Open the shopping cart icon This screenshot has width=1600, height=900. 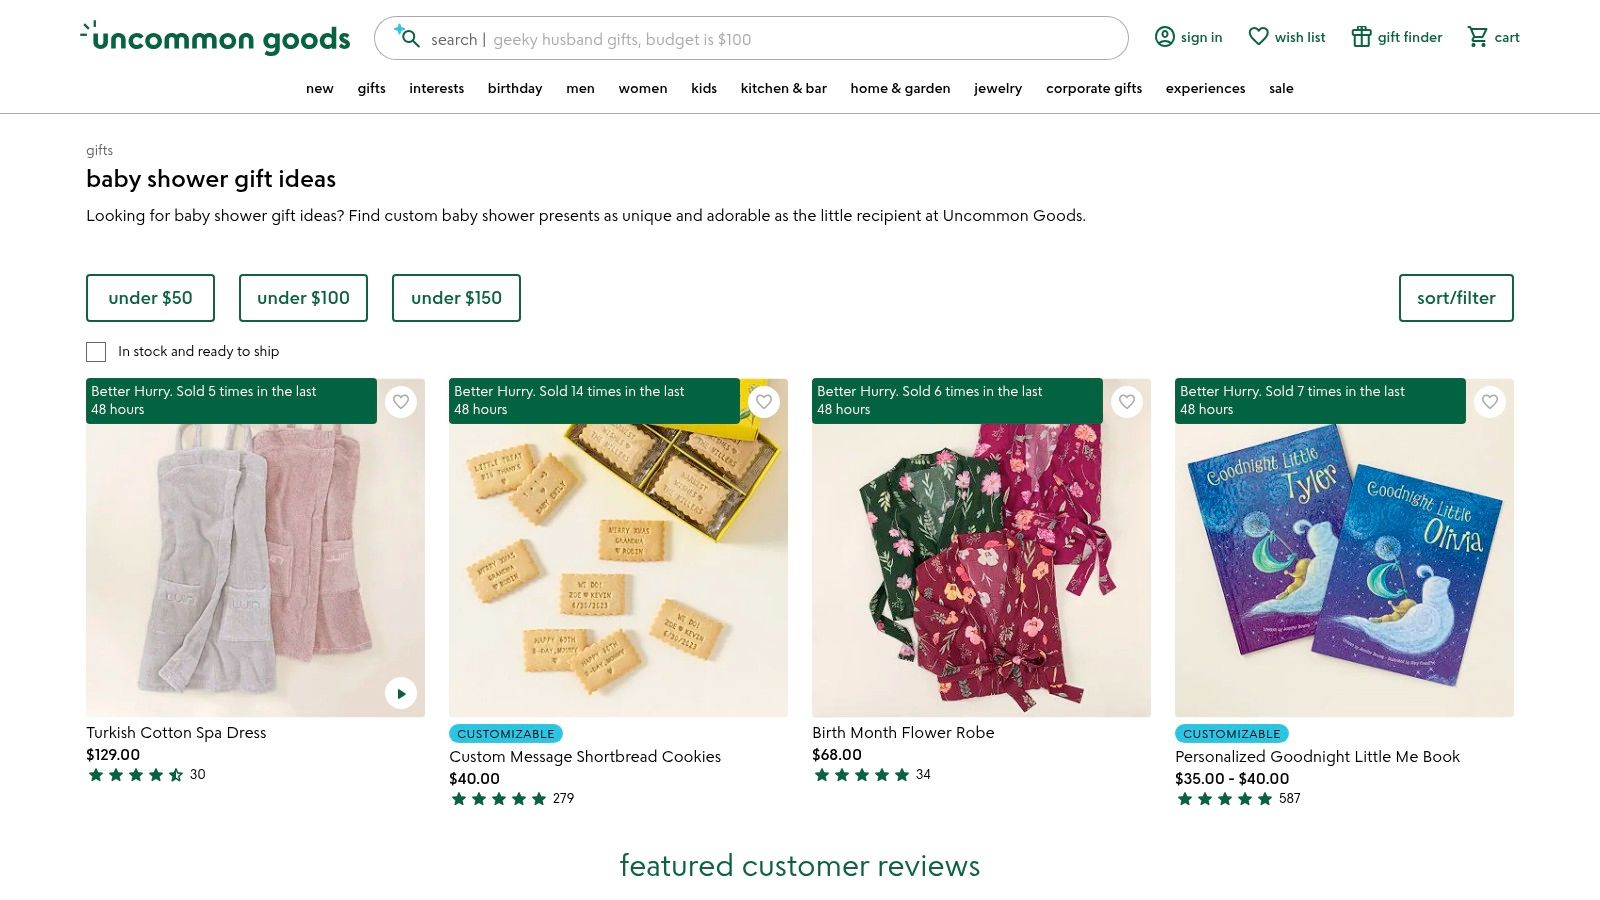pyautogui.click(x=1477, y=37)
